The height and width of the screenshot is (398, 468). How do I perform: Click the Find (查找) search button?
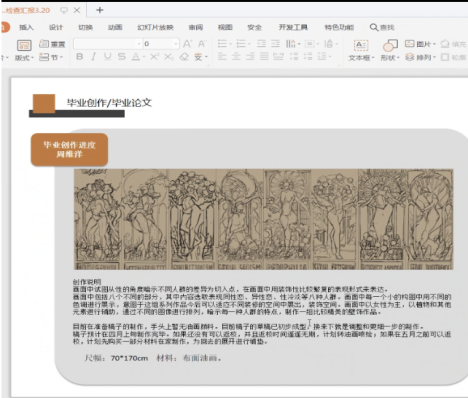tap(382, 27)
